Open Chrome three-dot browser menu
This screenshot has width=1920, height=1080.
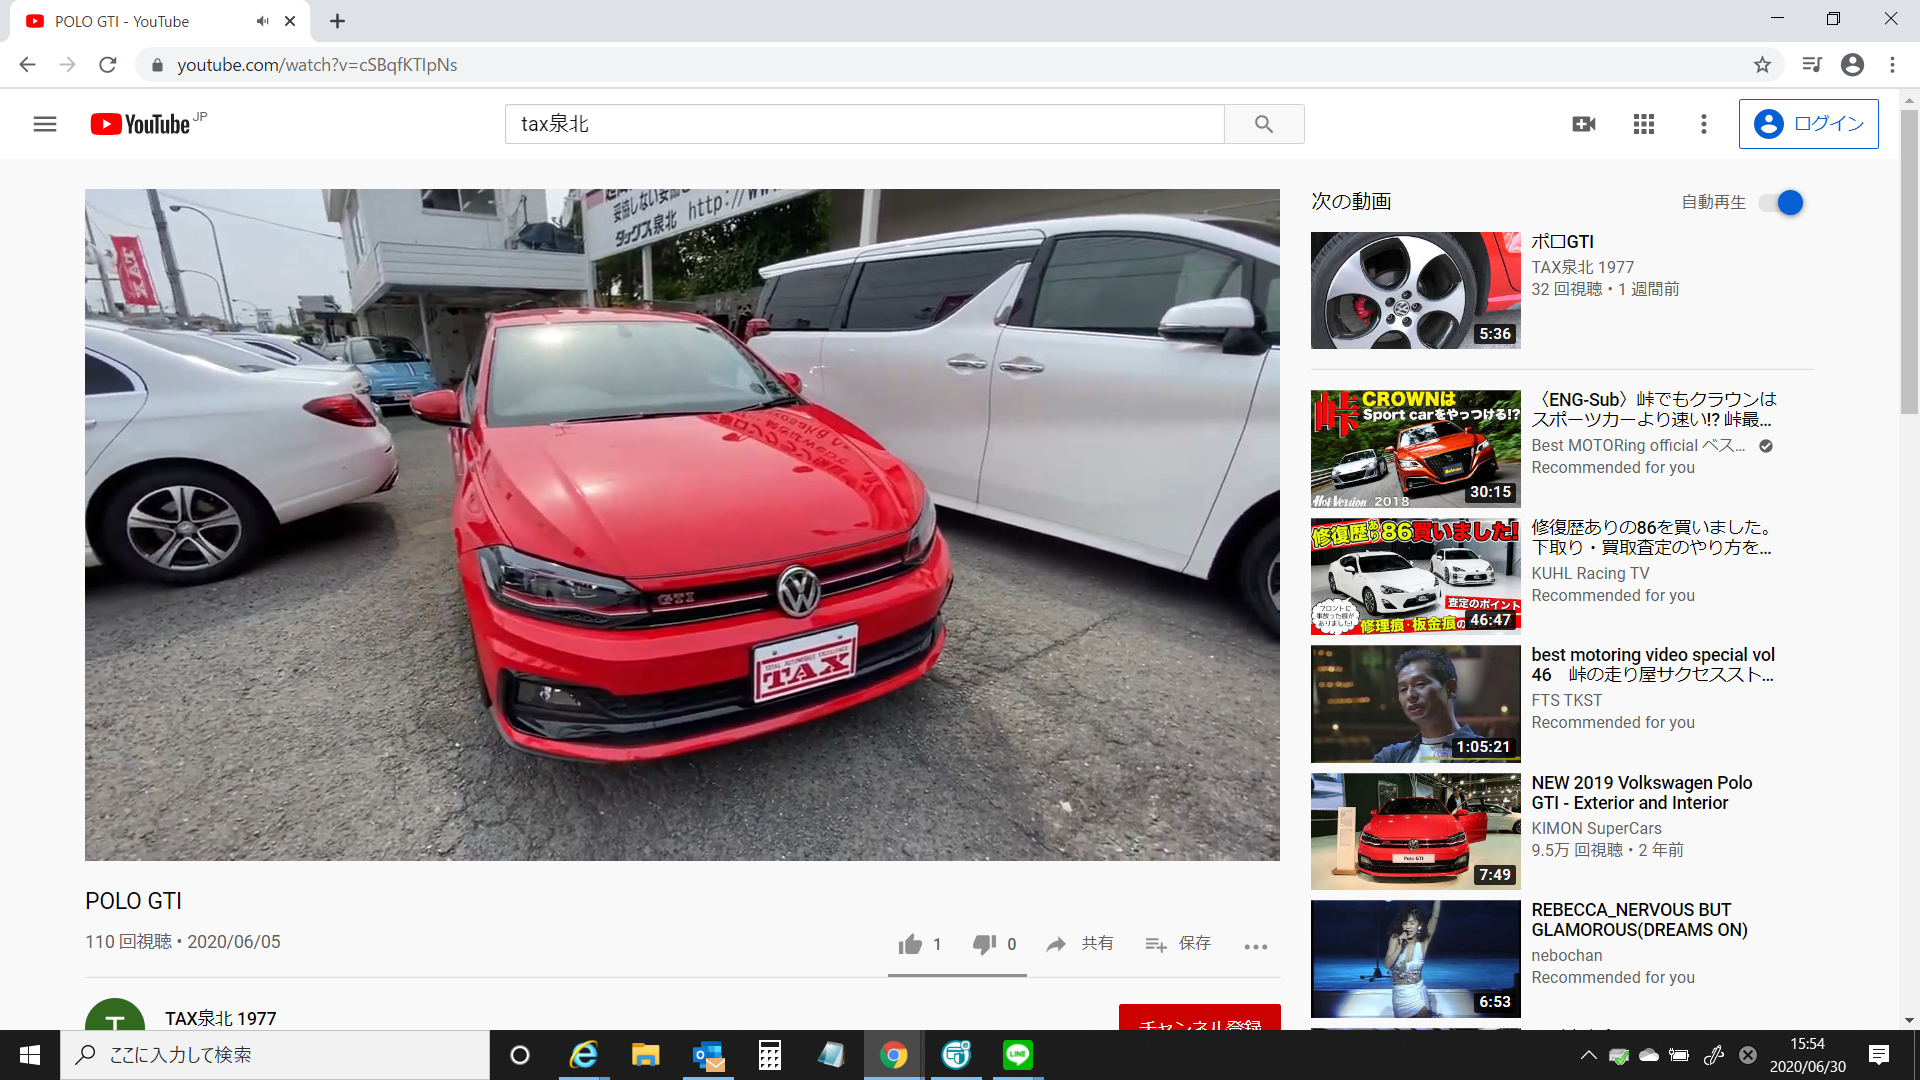pyautogui.click(x=1892, y=65)
